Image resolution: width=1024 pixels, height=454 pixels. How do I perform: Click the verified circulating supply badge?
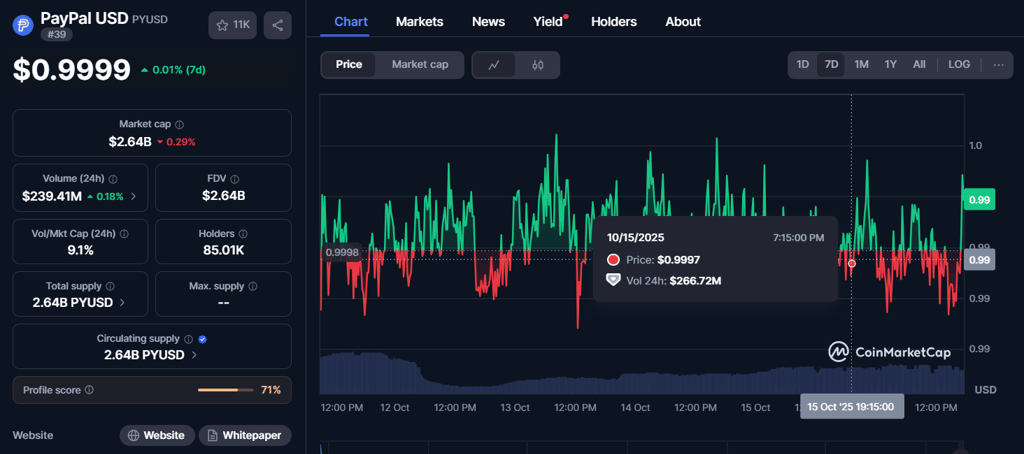pos(202,339)
